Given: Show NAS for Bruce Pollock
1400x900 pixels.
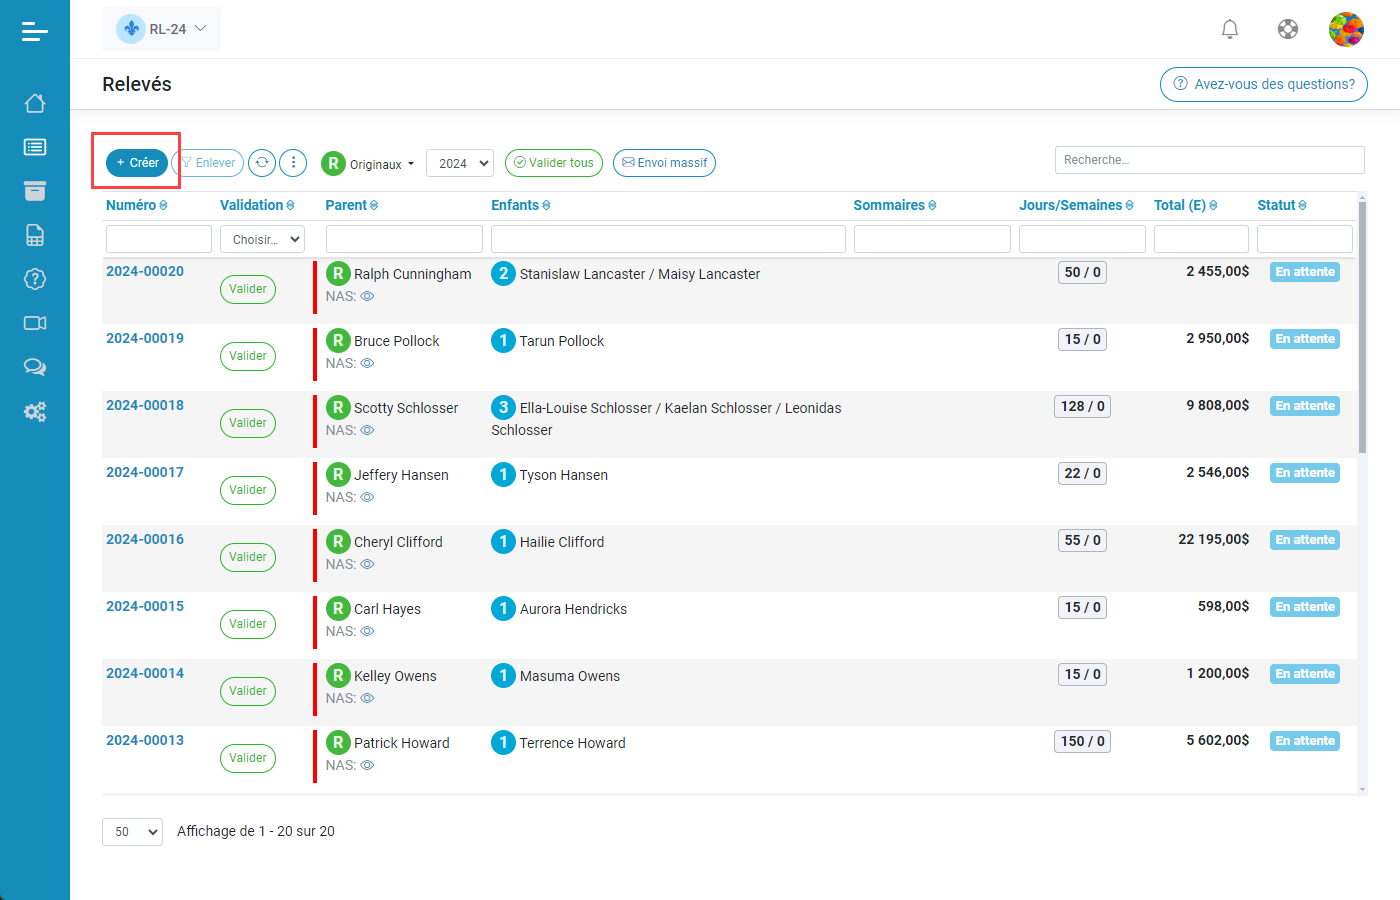Looking at the screenshot, I should point(367,364).
